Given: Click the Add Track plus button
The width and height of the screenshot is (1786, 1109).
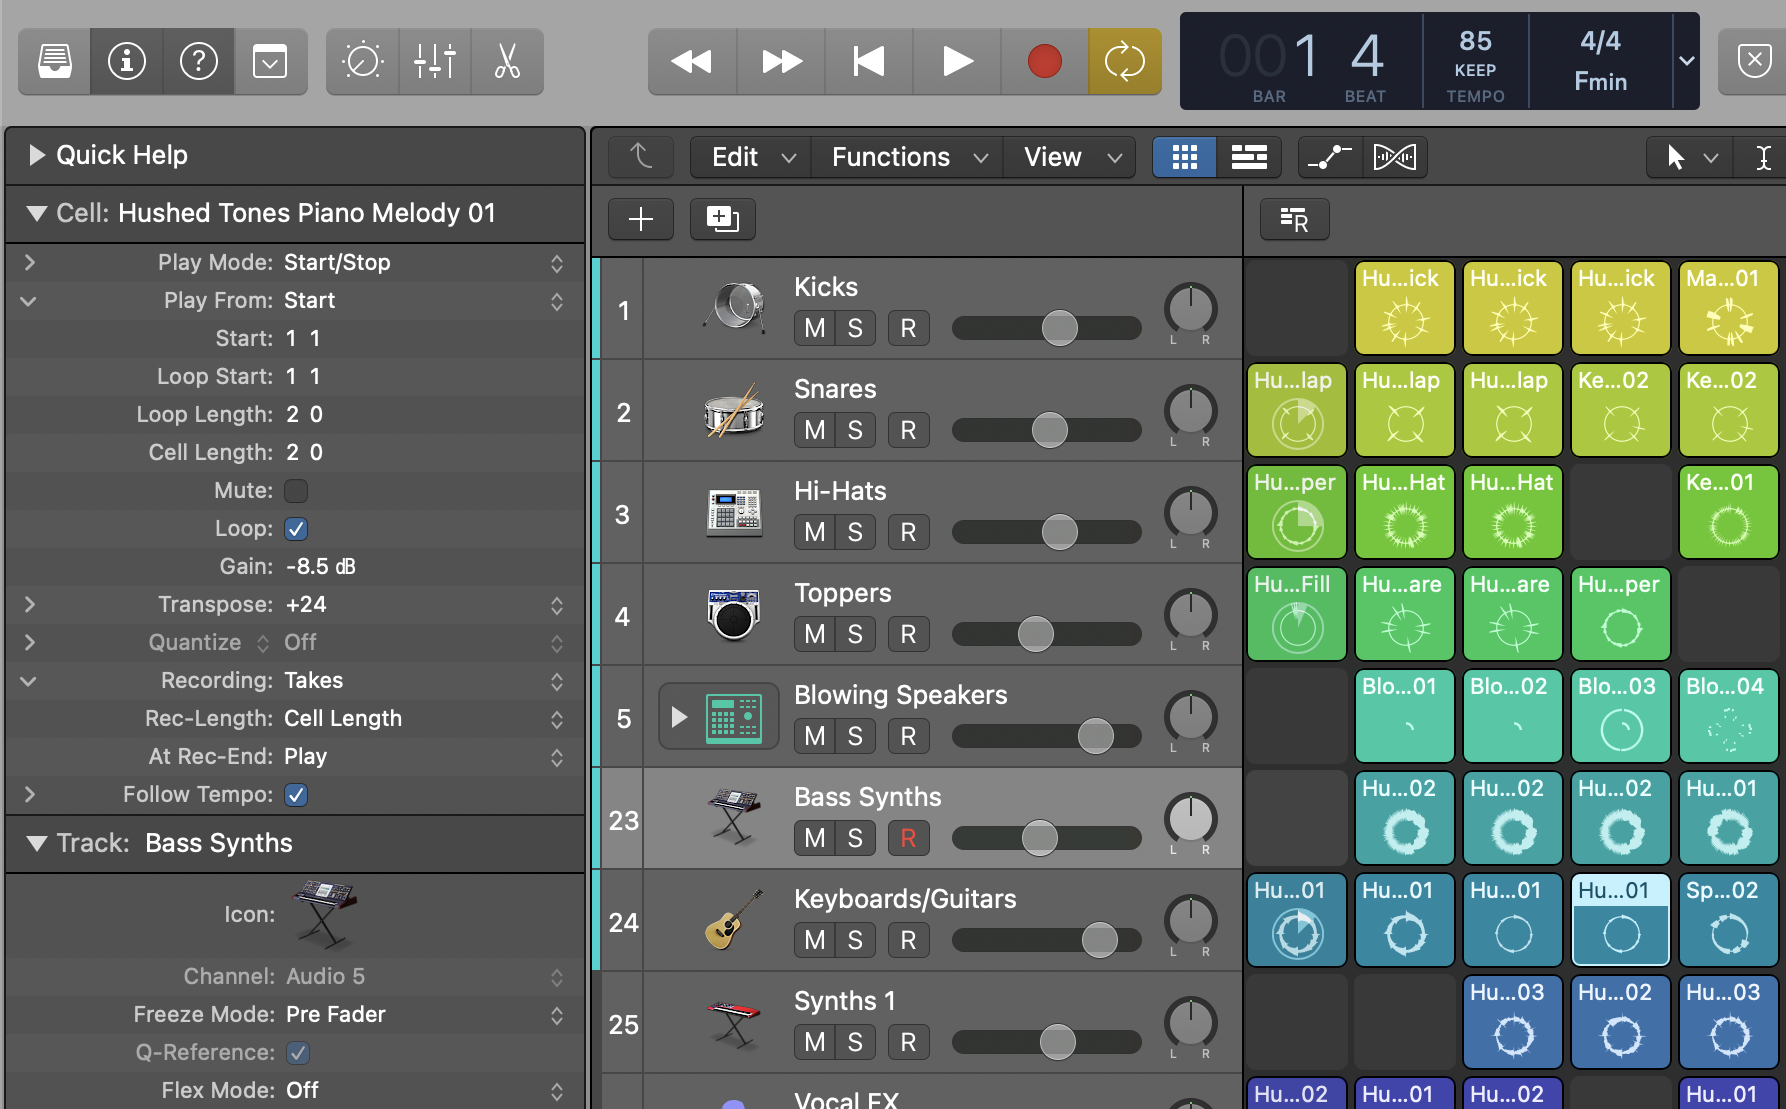Looking at the screenshot, I should tap(640, 219).
